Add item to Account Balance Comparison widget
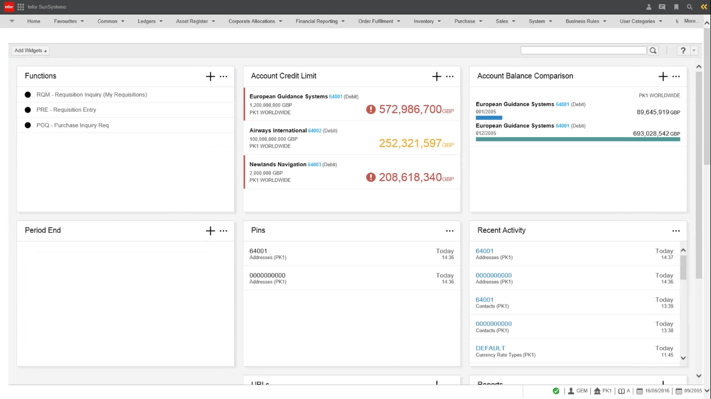The height and width of the screenshot is (399, 711). (662, 76)
